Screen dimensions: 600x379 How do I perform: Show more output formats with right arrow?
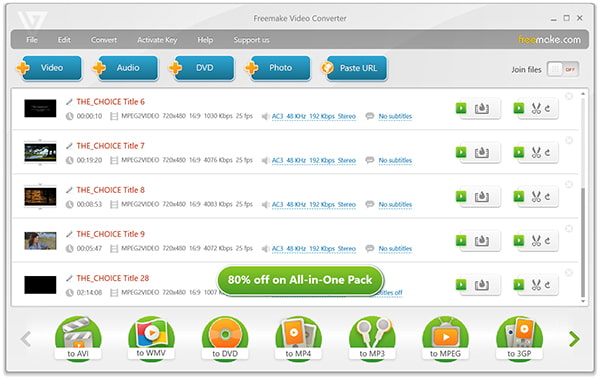point(574,339)
